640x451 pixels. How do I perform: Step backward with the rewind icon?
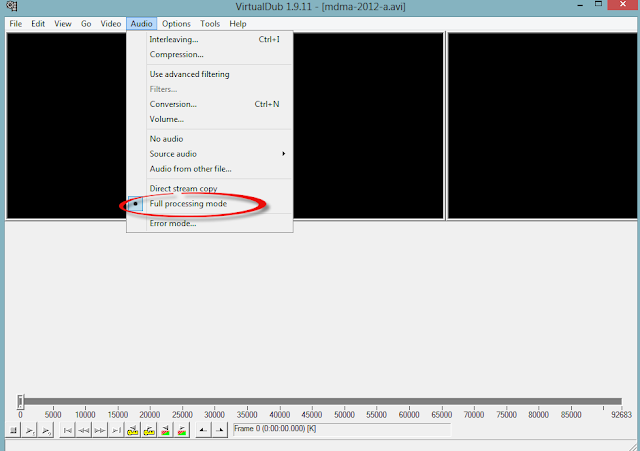[84, 430]
